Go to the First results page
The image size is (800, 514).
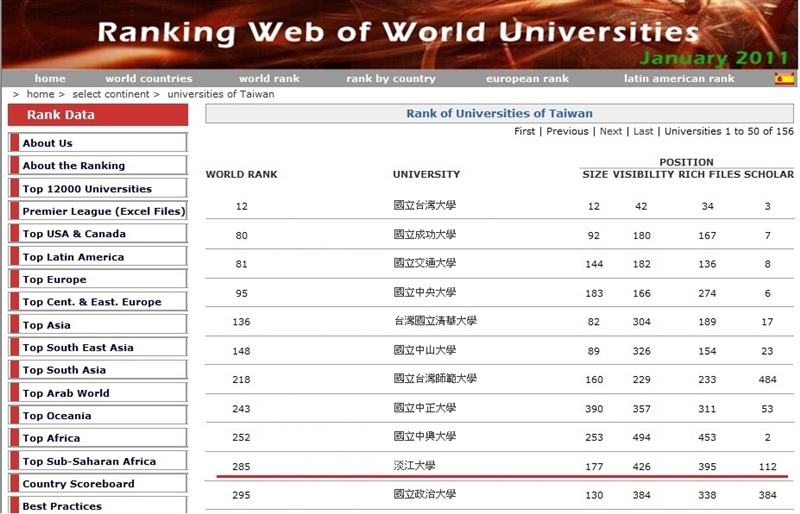(524, 131)
